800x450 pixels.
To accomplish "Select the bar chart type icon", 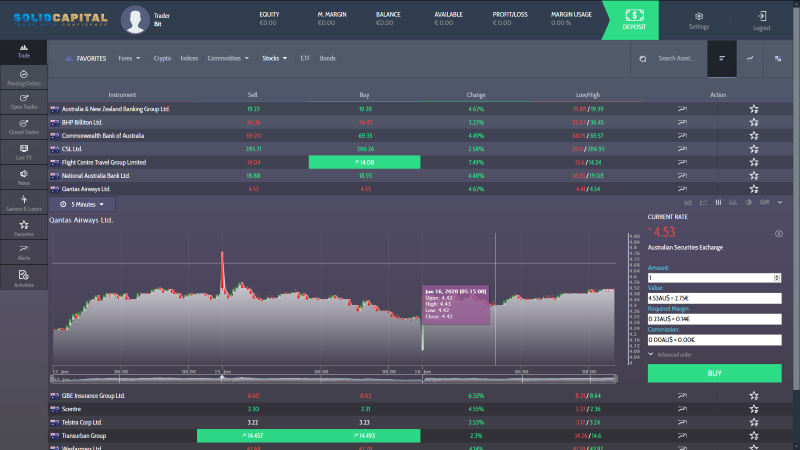I will pyautogui.click(x=733, y=203).
